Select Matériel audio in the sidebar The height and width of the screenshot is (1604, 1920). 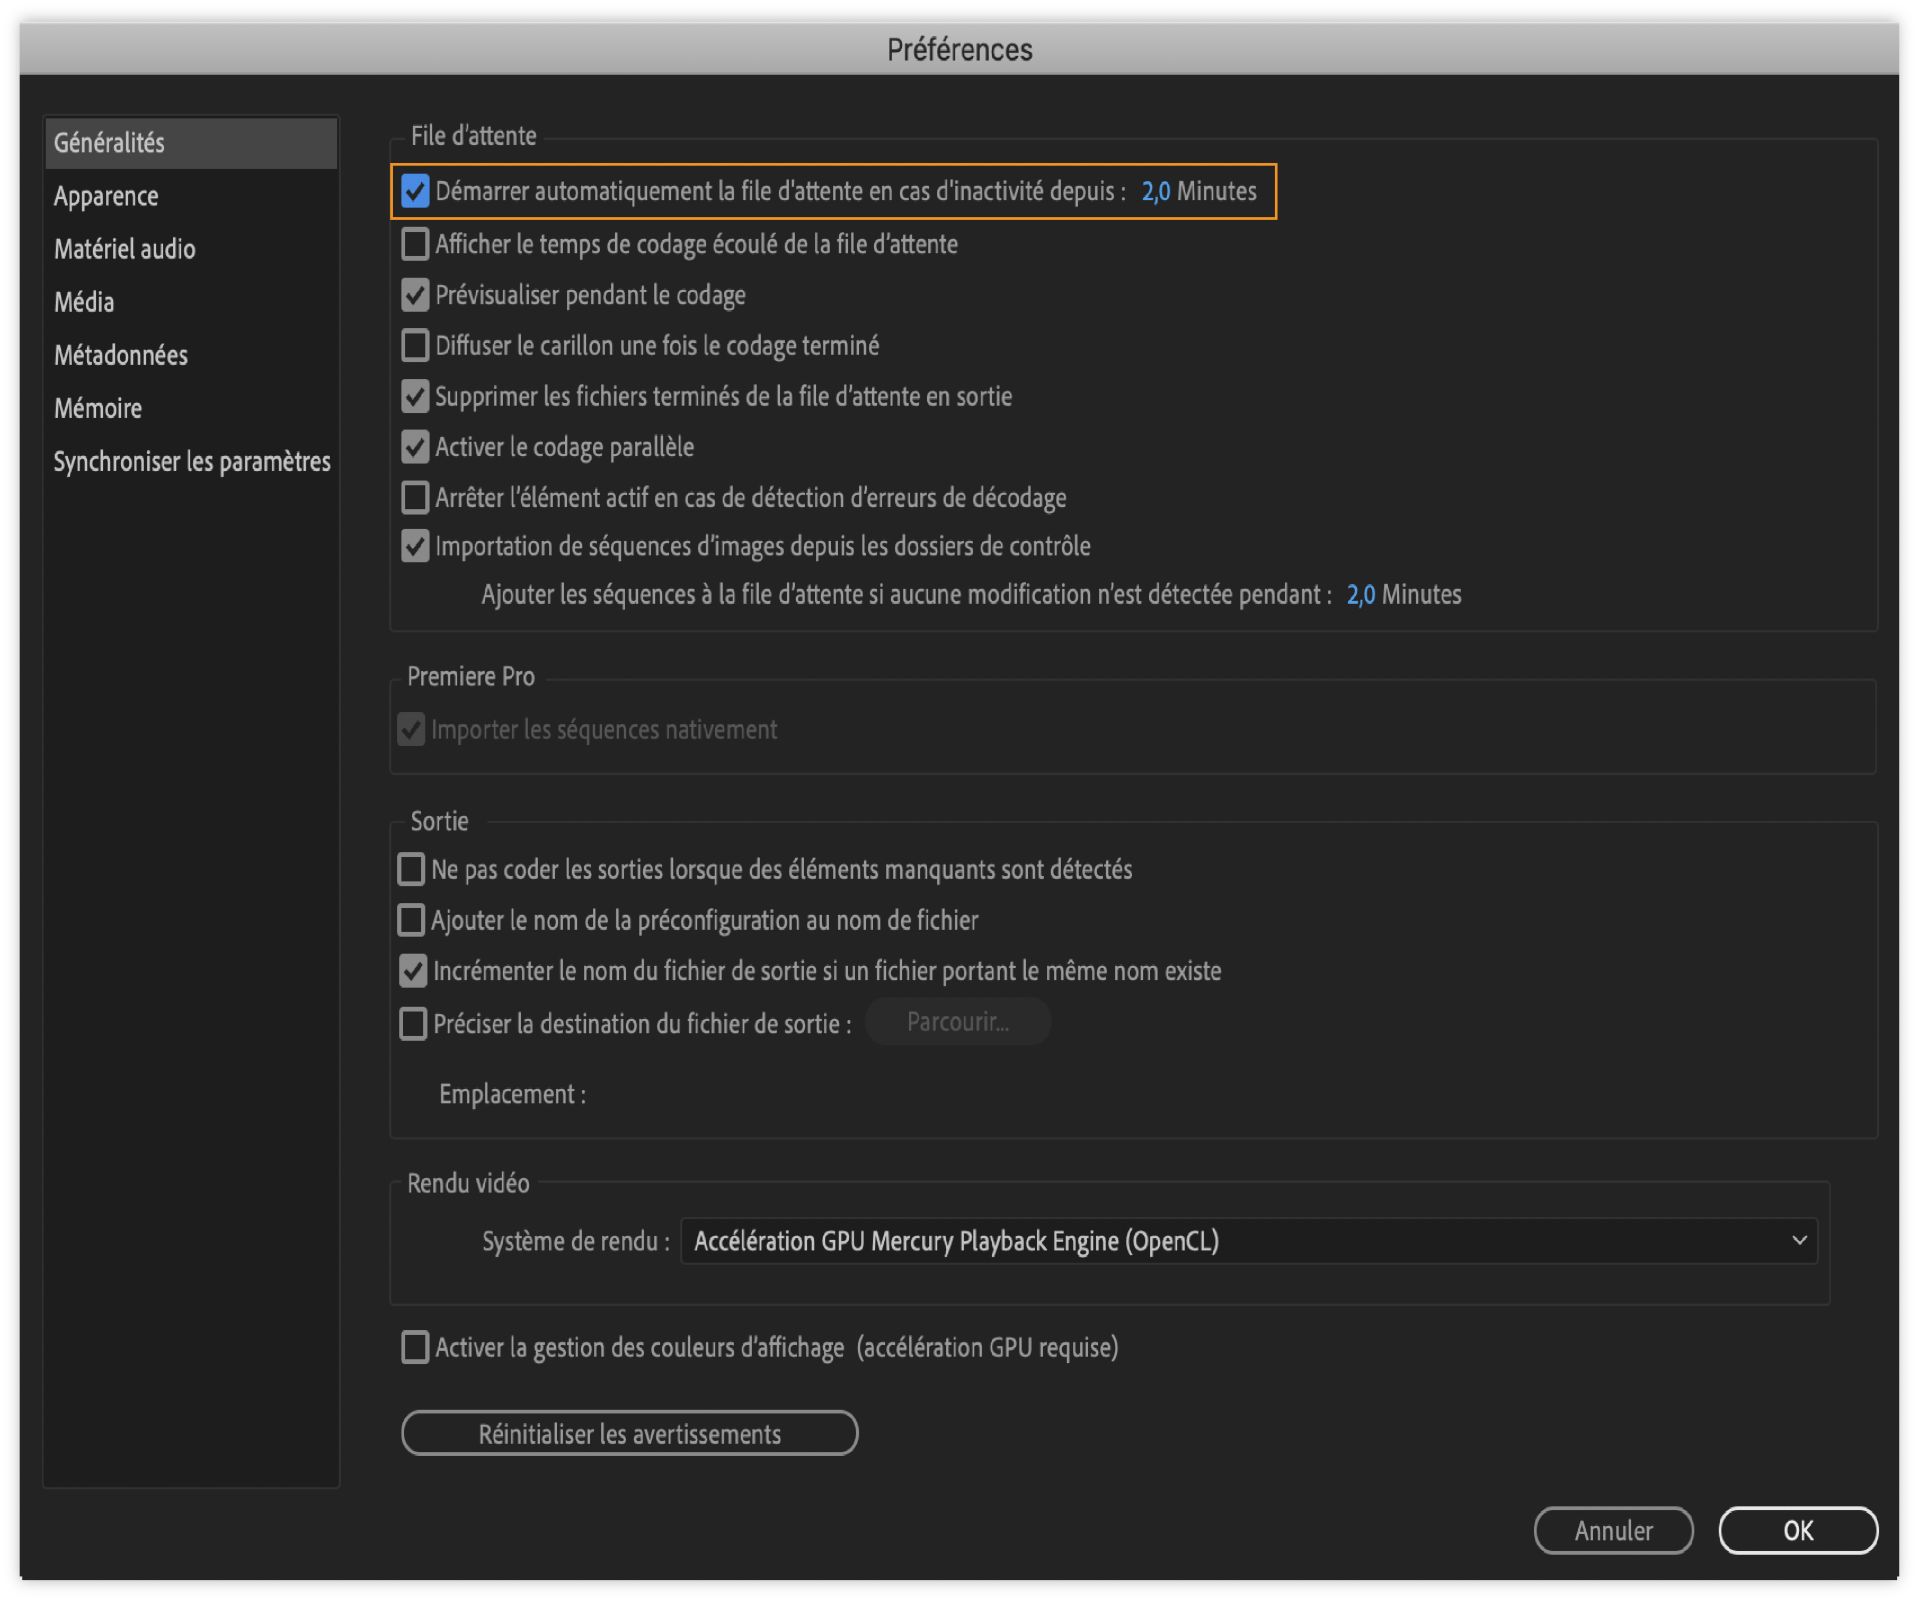pos(125,249)
